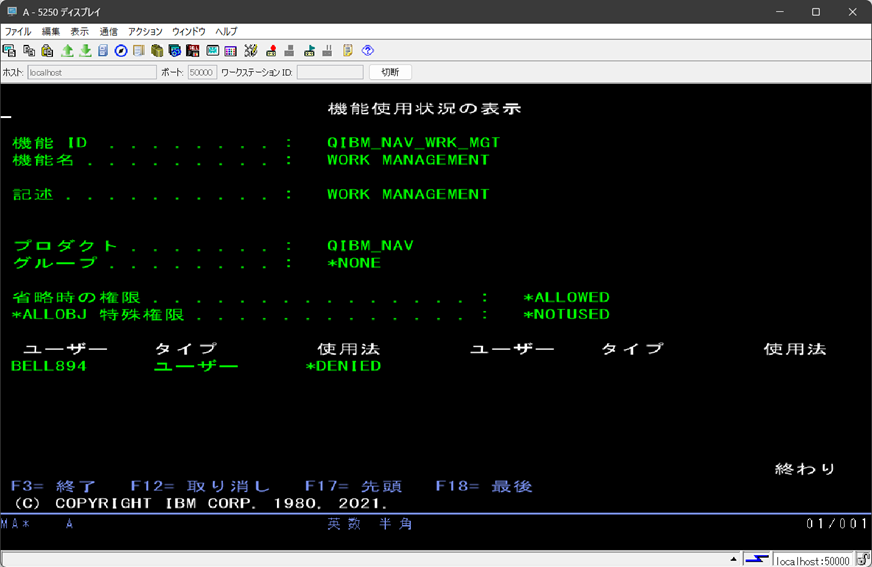Click the ワークステーション ID input field
The width and height of the screenshot is (872, 567).
[x=330, y=72]
